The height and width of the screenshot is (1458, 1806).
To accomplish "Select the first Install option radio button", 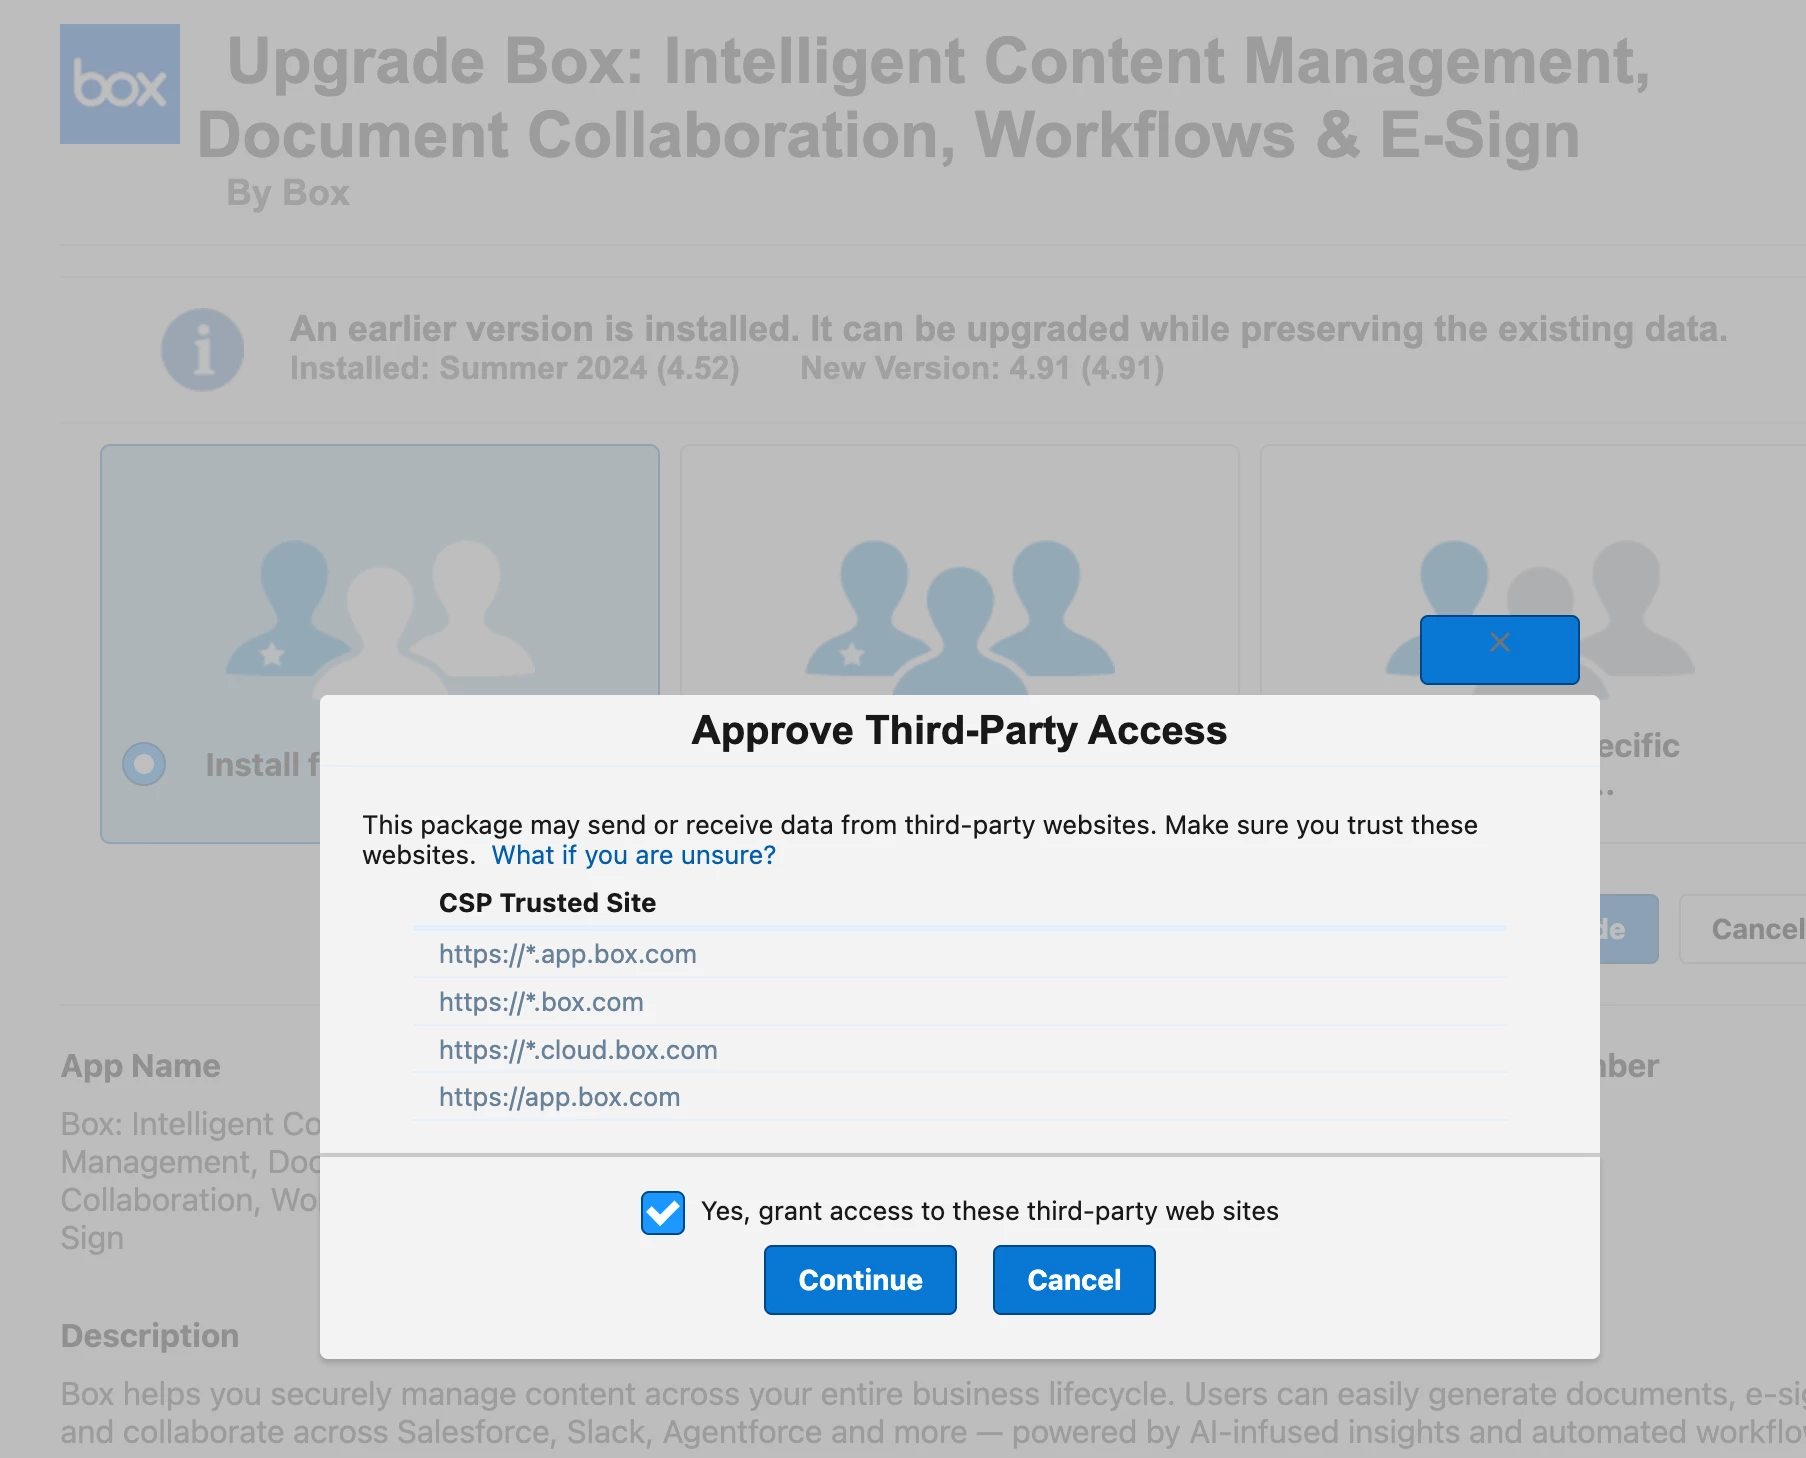I will tap(144, 764).
